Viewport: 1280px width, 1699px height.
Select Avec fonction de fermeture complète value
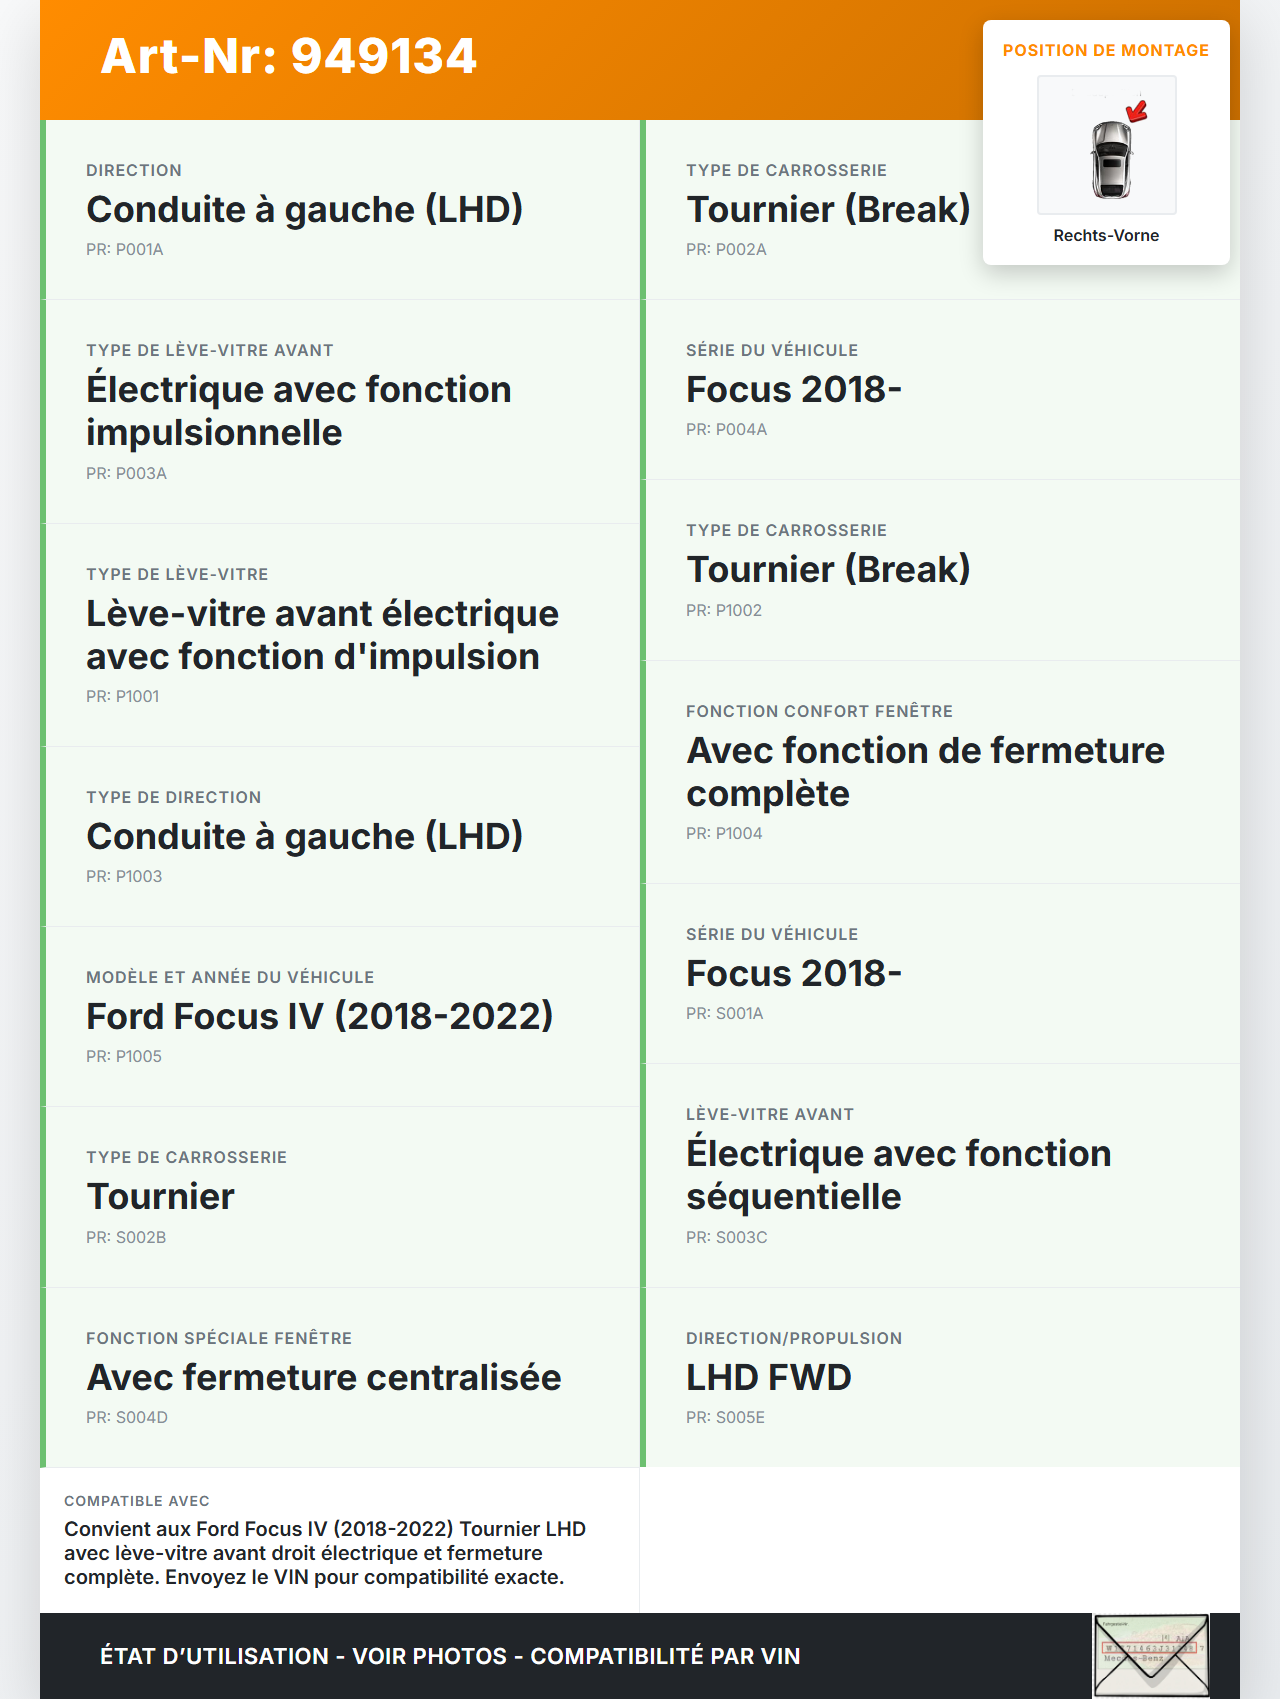pyautogui.click(x=925, y=771)
